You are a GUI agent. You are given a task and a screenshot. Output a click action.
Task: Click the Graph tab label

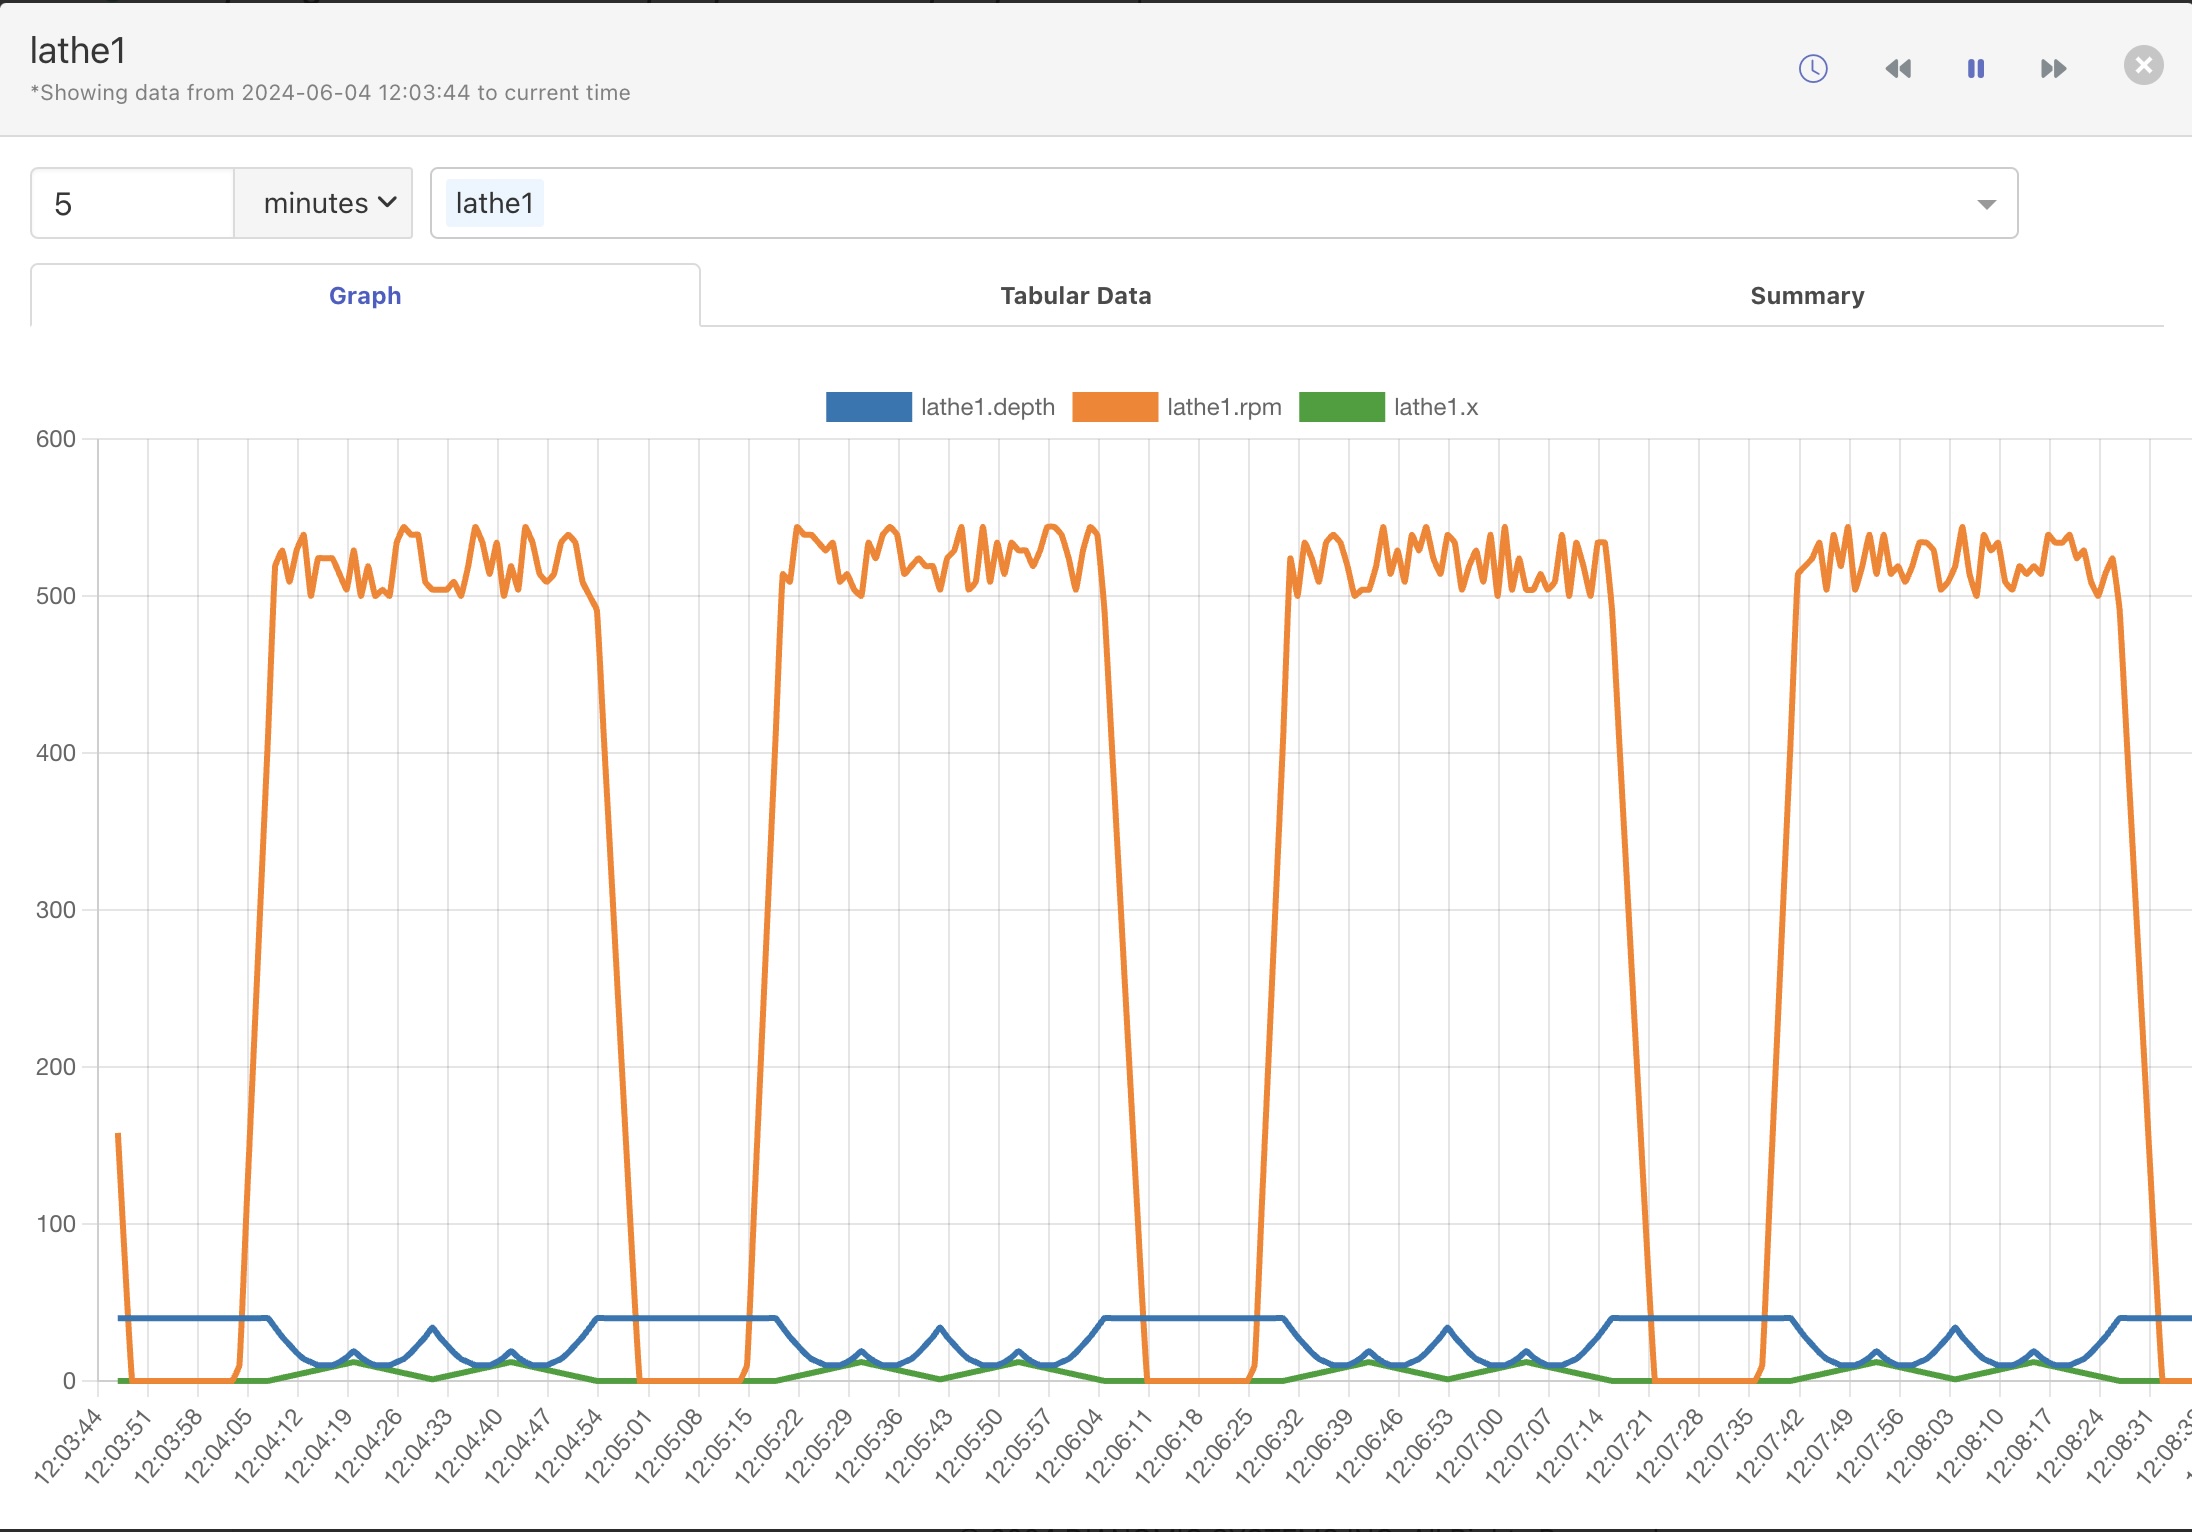(x=365, y=295)
